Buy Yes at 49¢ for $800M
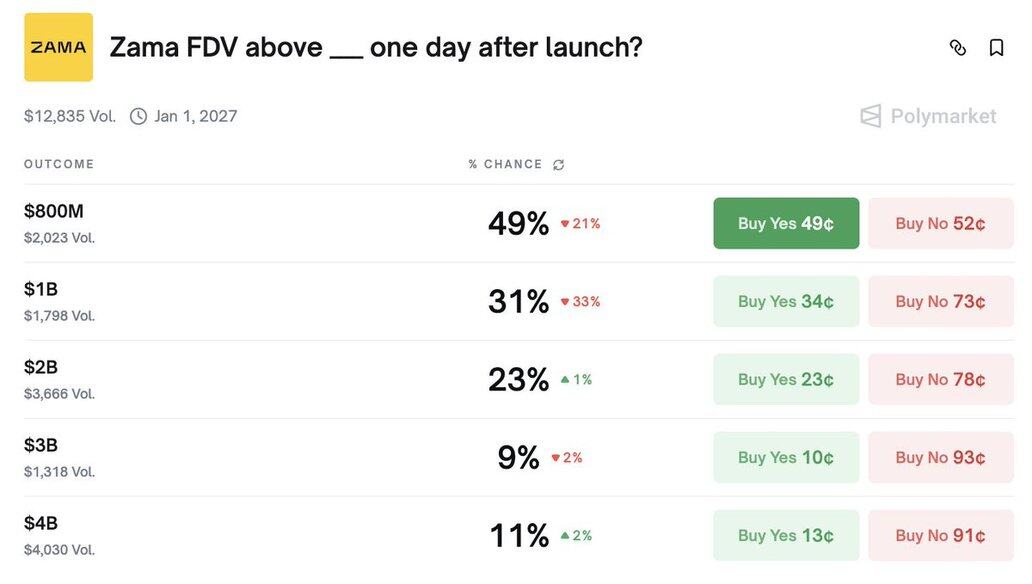 [786, 223]
